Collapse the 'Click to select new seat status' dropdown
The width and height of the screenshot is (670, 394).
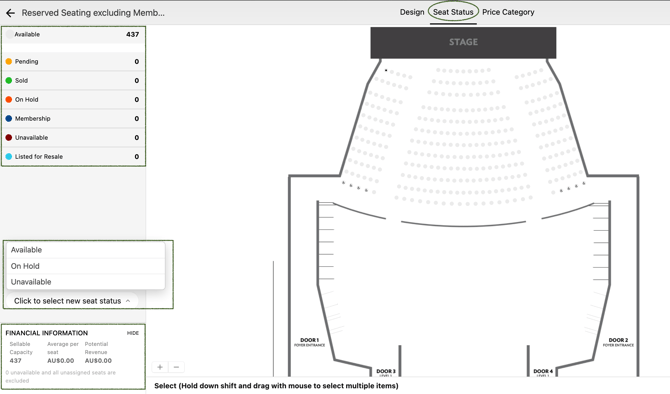pyautogui.click(x=72, y=301)
